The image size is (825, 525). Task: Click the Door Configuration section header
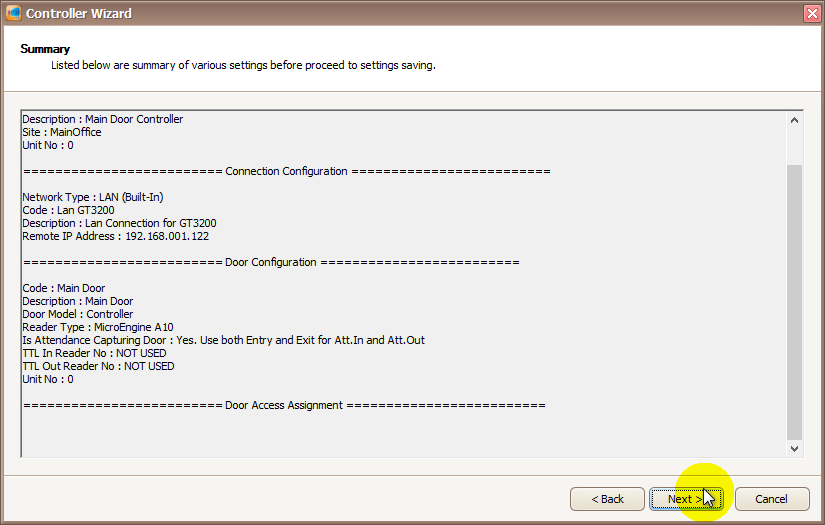(x=270, y=262)
